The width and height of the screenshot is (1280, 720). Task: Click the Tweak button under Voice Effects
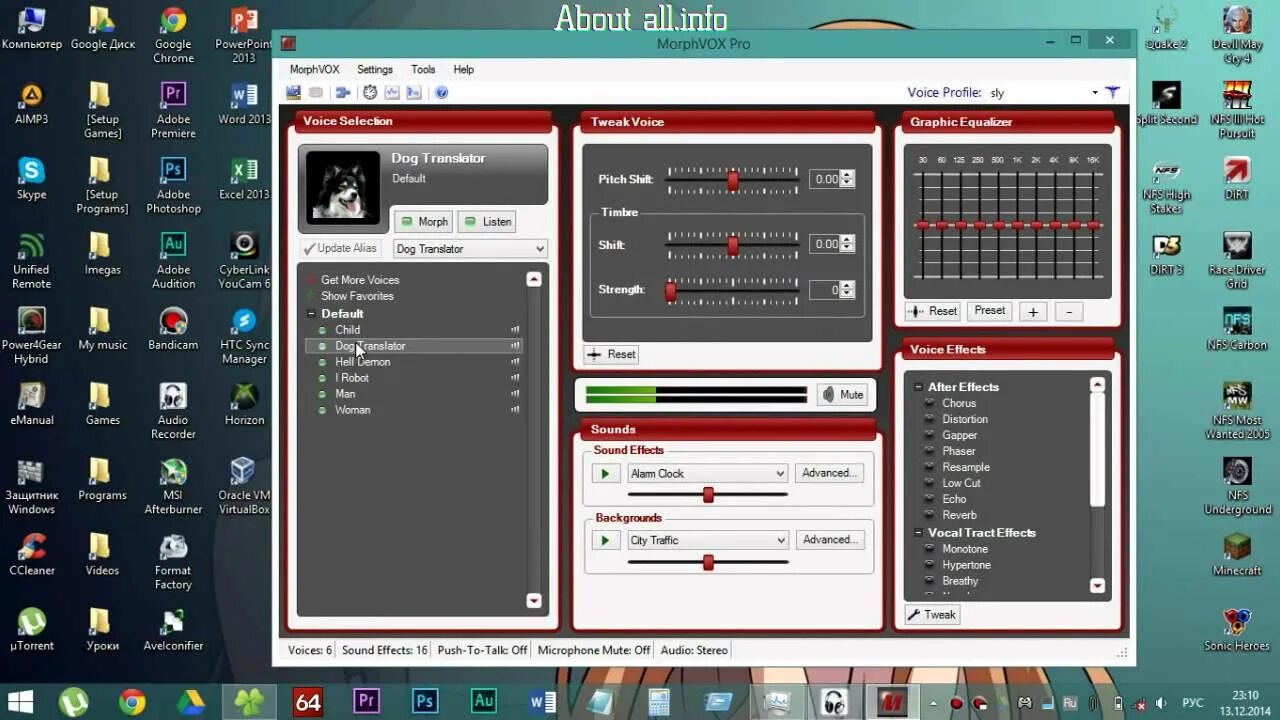pyautogui.click(x=932, y=615)
